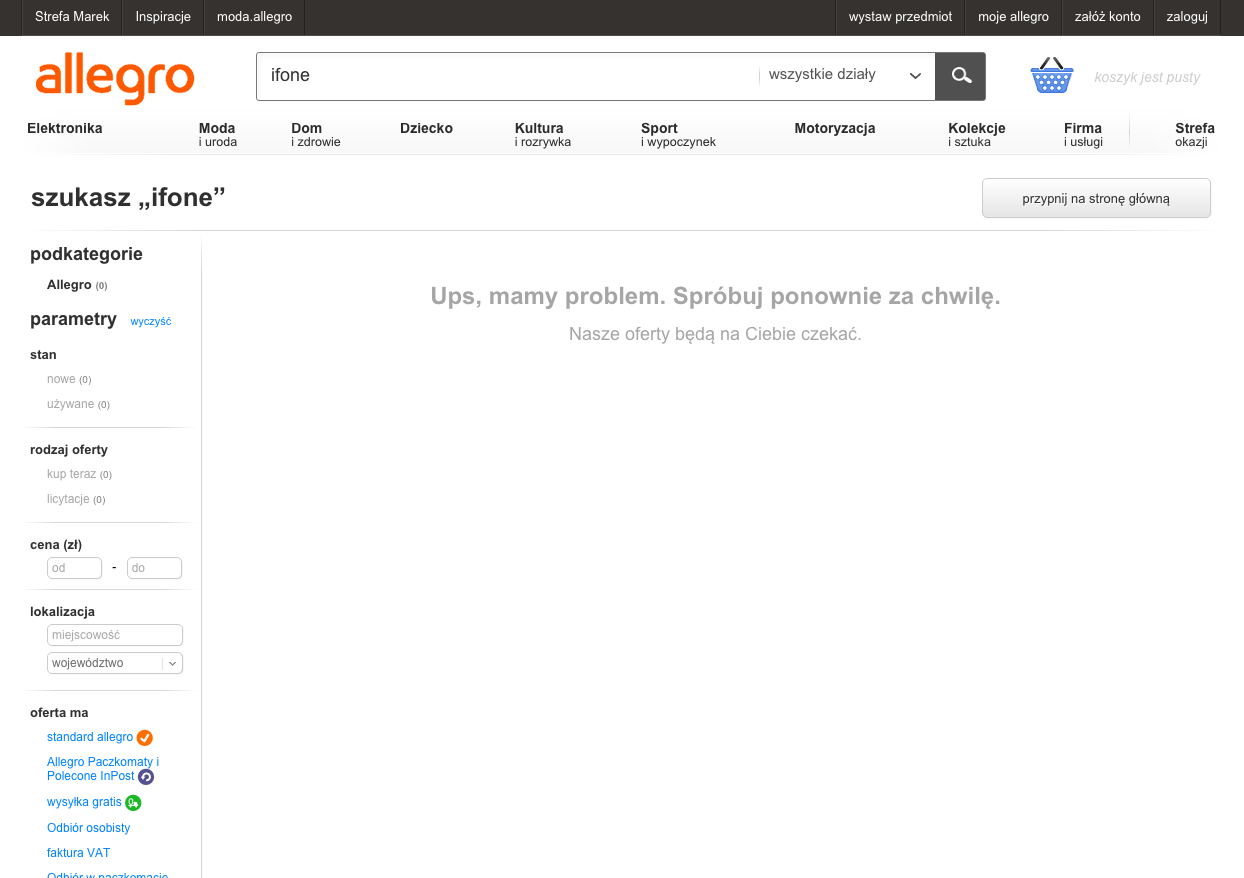Click the podkategorie heading
The image size is (1244, 878).
click(x=86, y=254)
